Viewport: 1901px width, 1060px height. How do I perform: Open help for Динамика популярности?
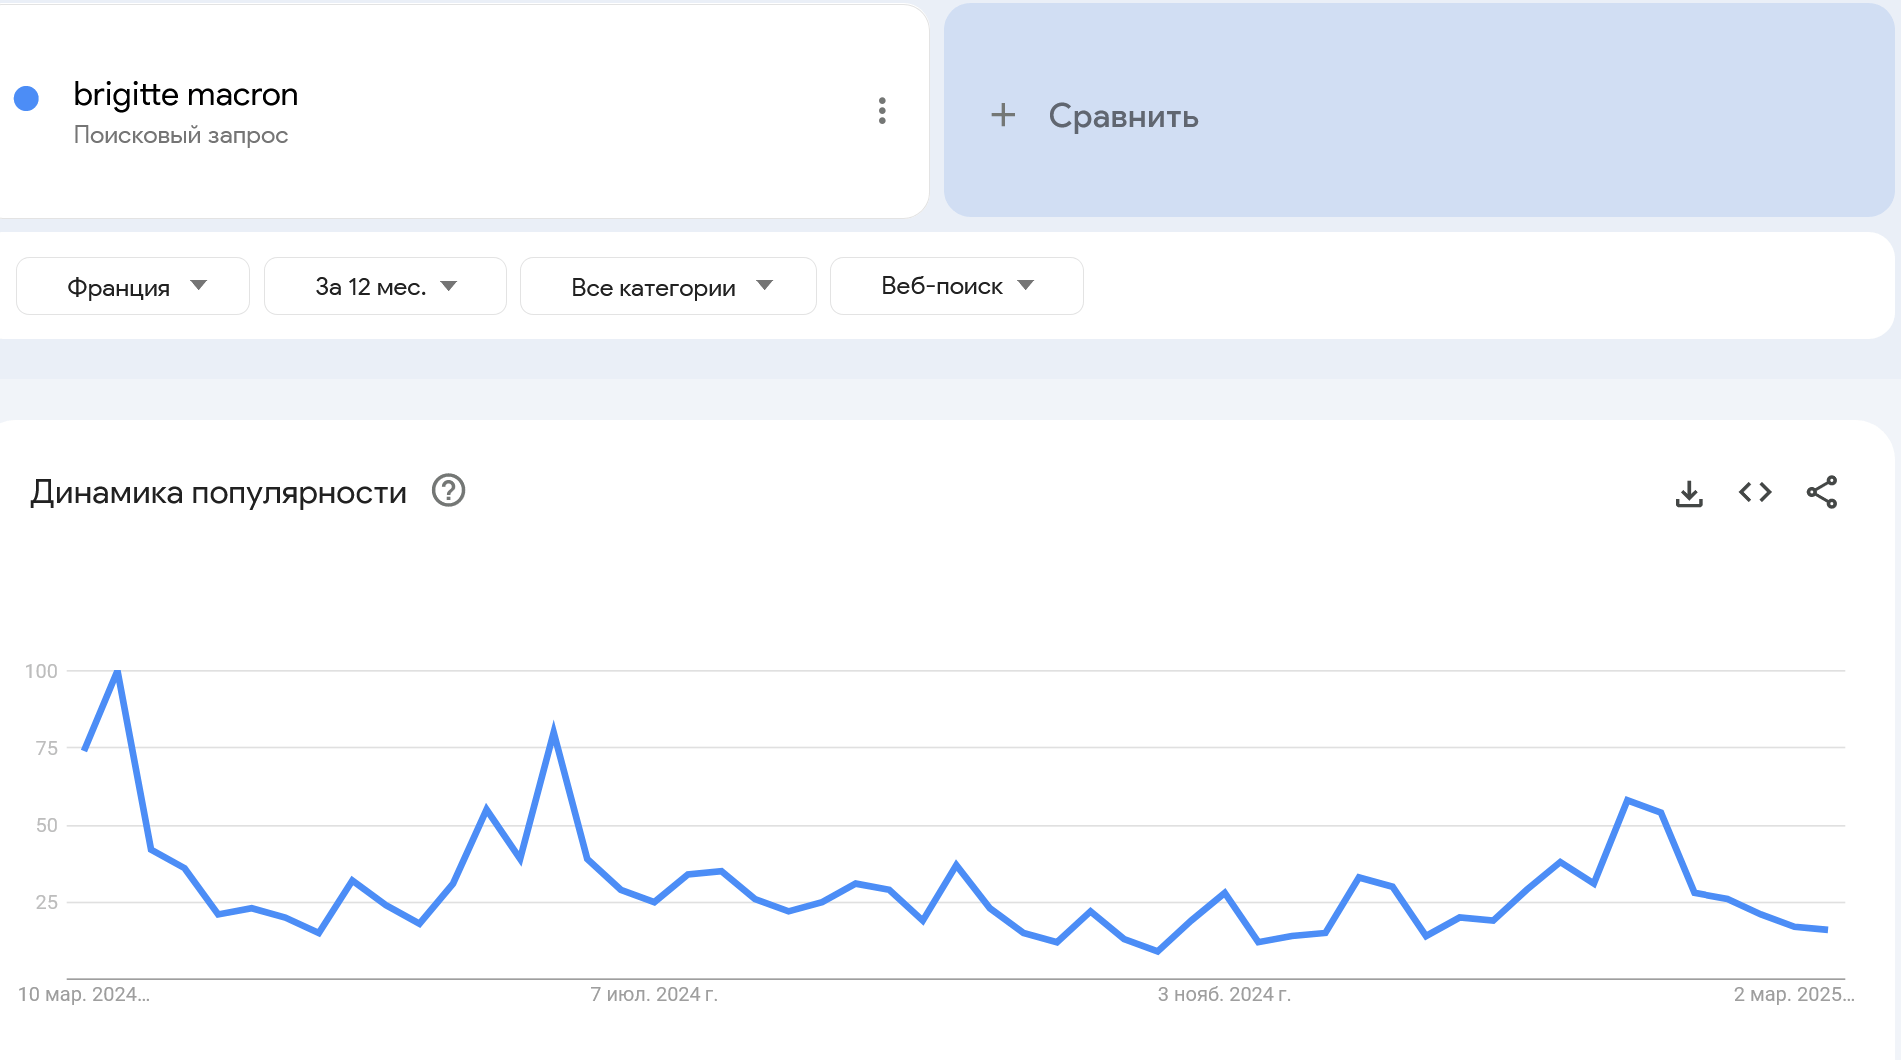(x=448, y=491)
